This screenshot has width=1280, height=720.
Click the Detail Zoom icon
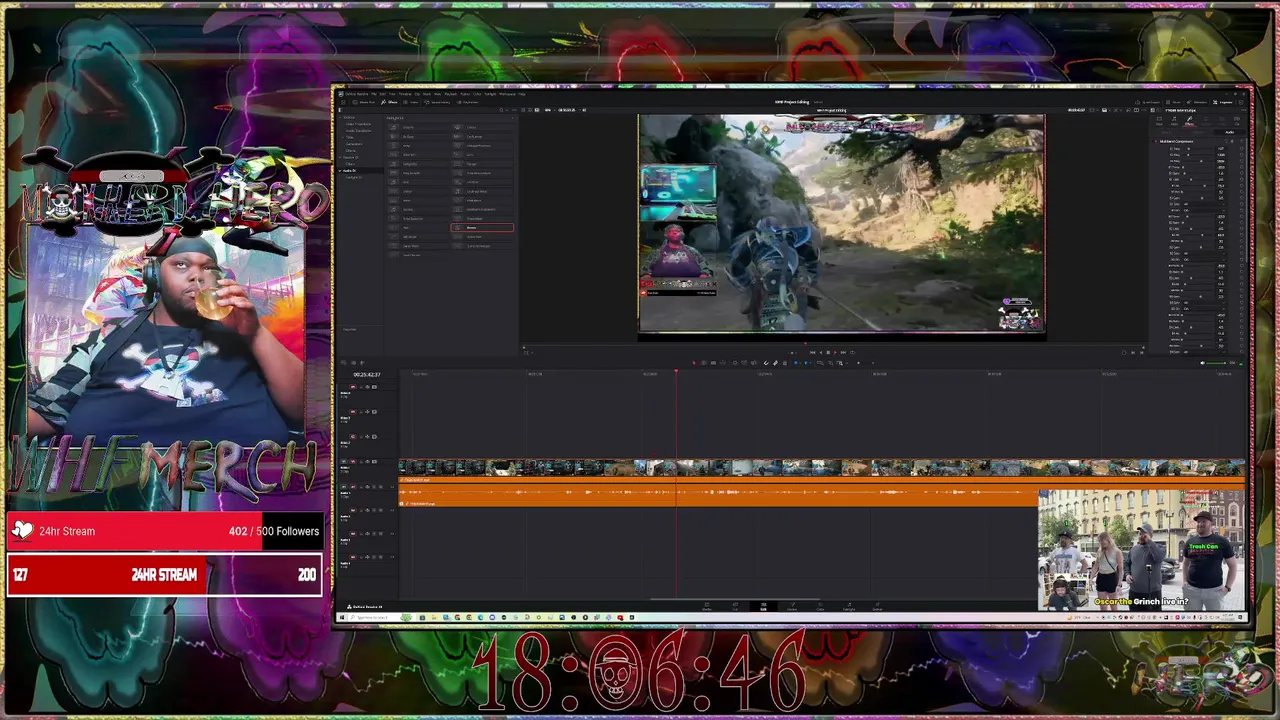[830, 362]
